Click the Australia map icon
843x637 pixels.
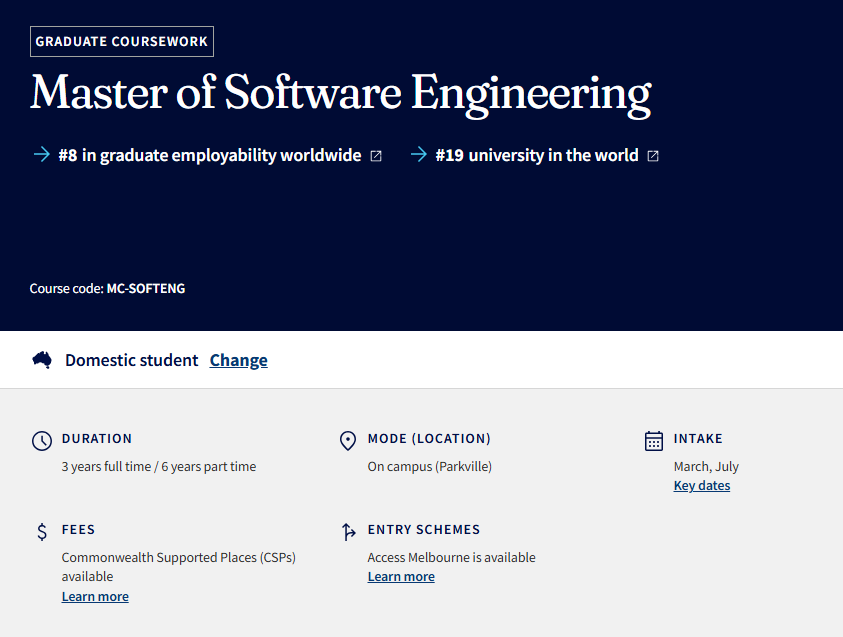(x=42, y=360)
